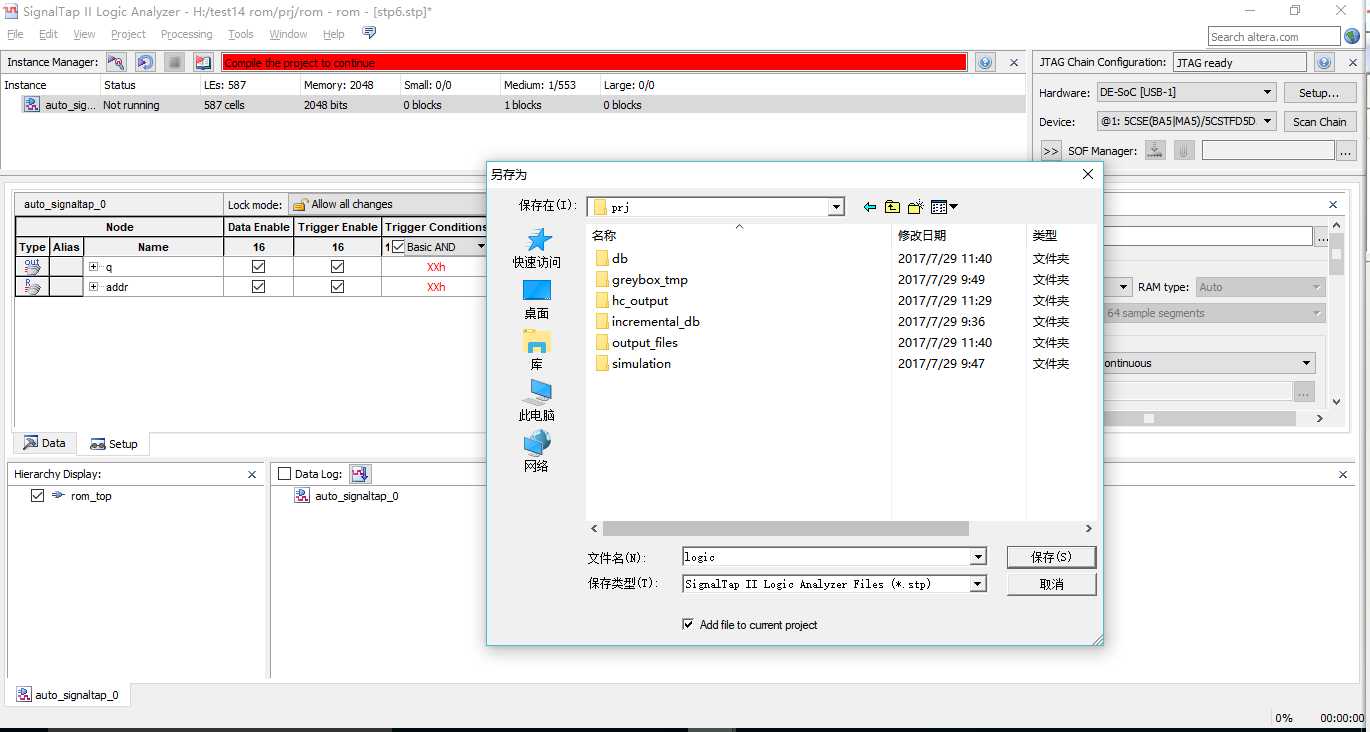Open Instance Manager help icon
This screenshot has height=732, width=1370.
[x=985, y=62]
